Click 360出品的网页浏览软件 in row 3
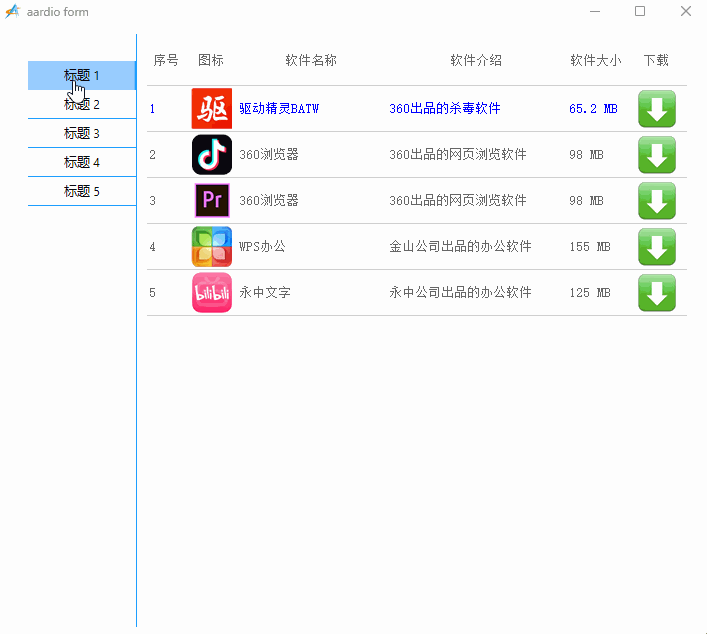Viewport: 707px width, 634px height. coord(458,201)
